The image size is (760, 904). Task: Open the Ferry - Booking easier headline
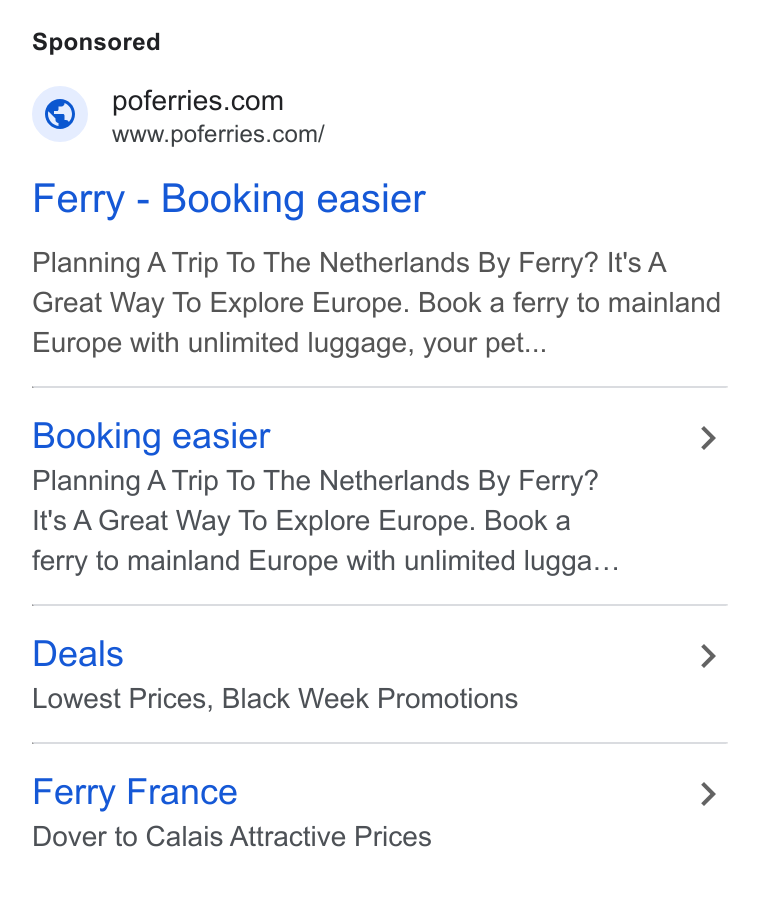[x=229, y=199]
